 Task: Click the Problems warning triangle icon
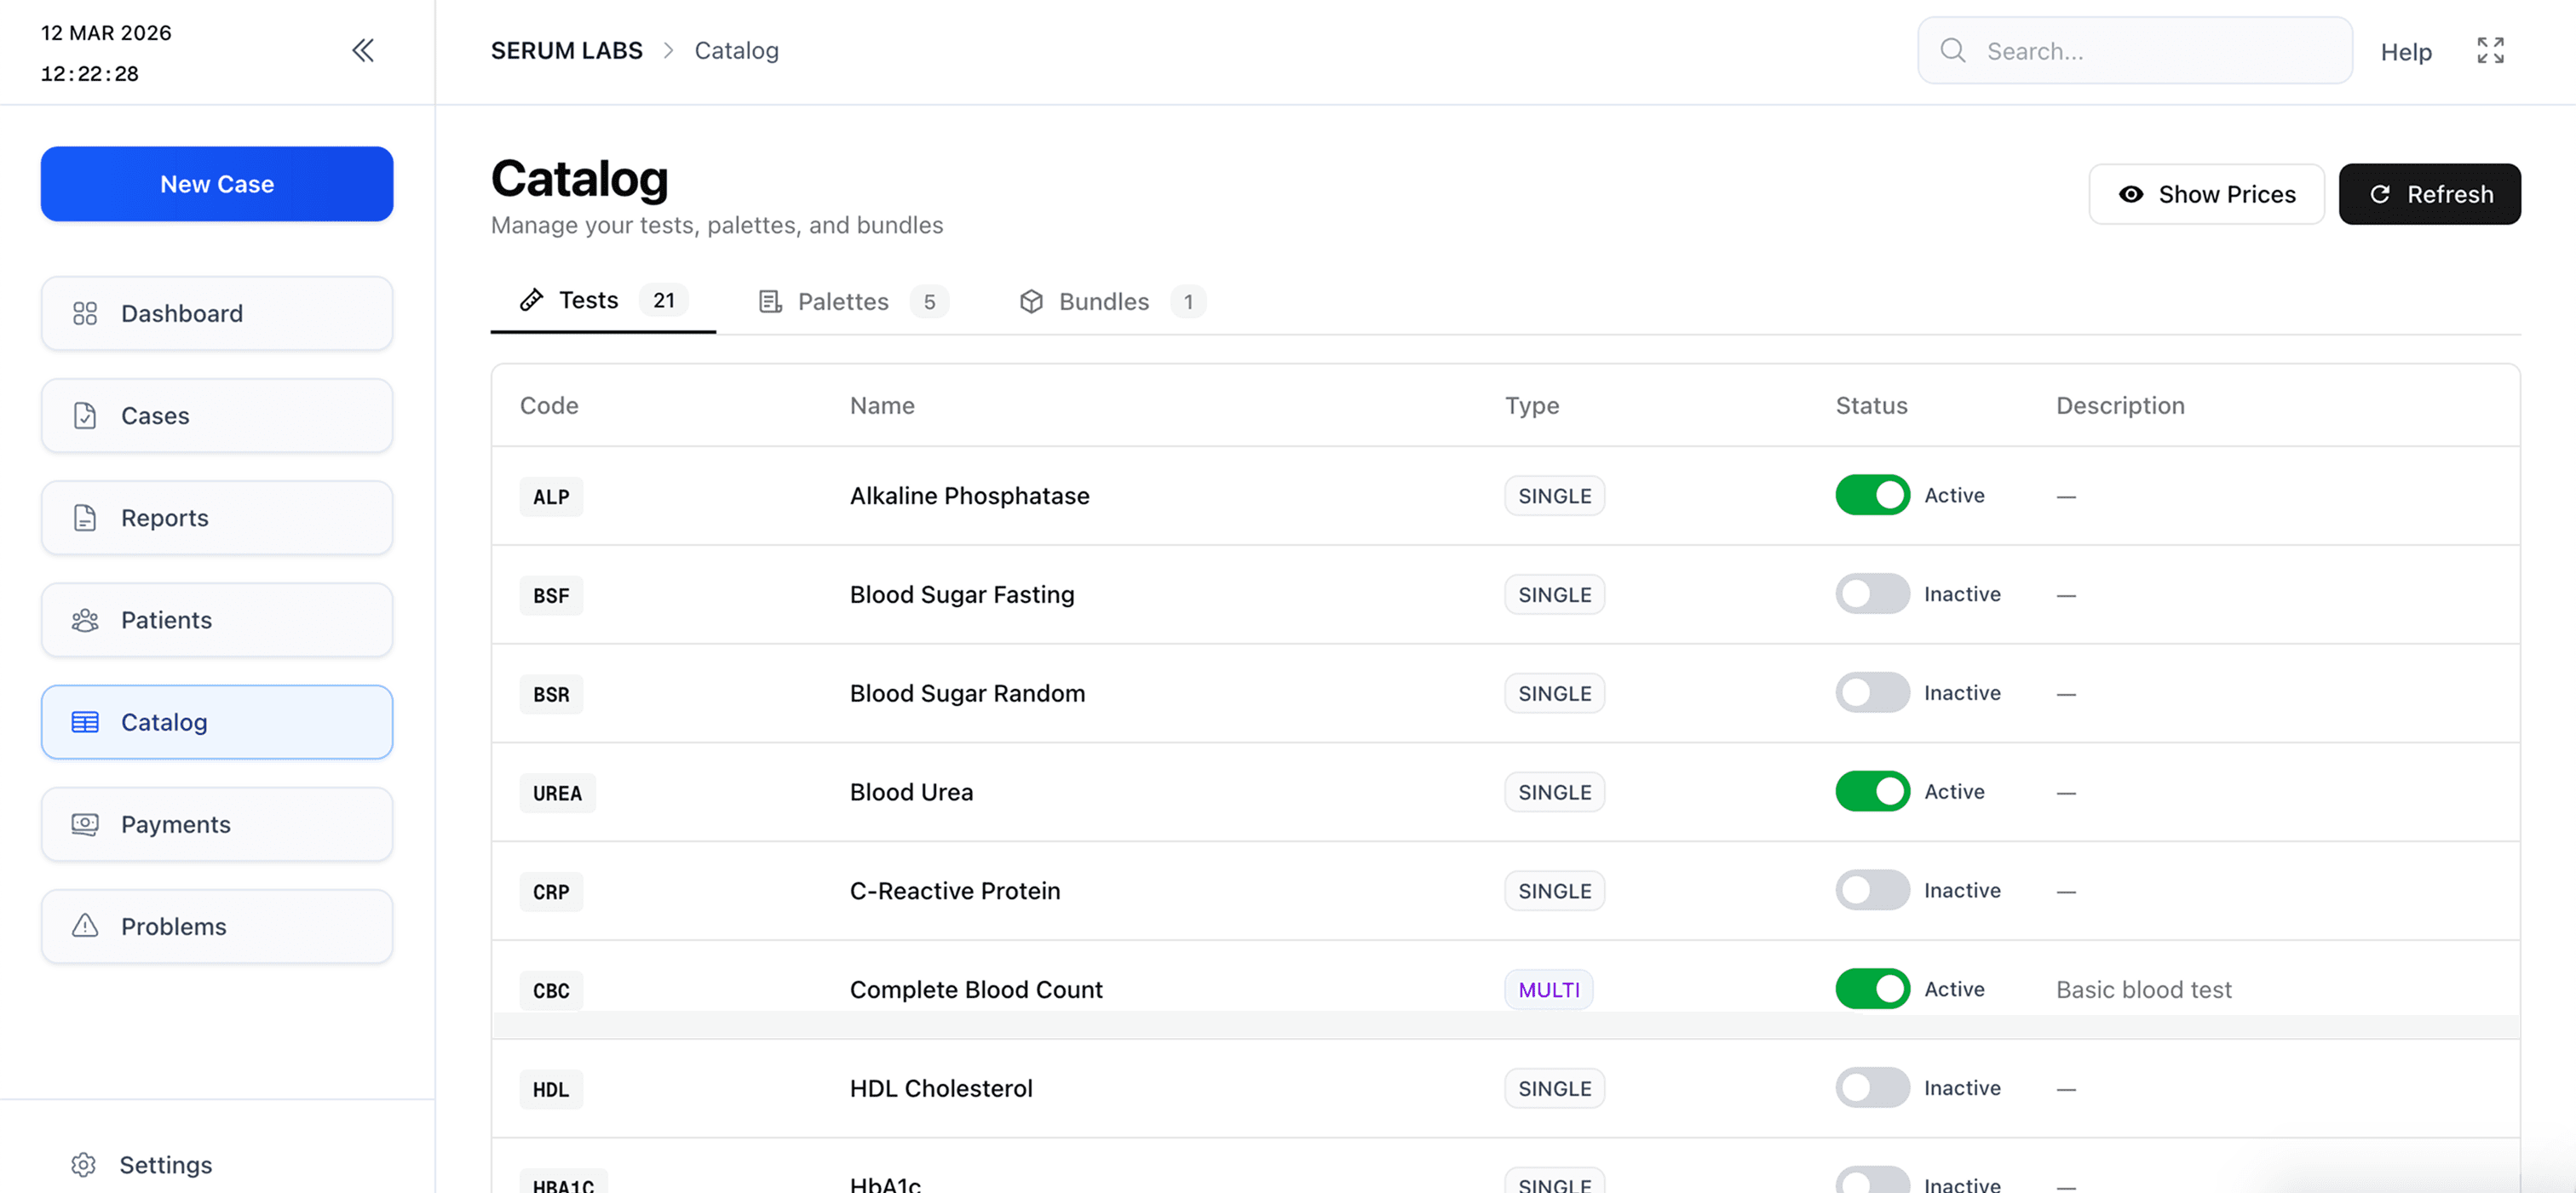[85, 926]
